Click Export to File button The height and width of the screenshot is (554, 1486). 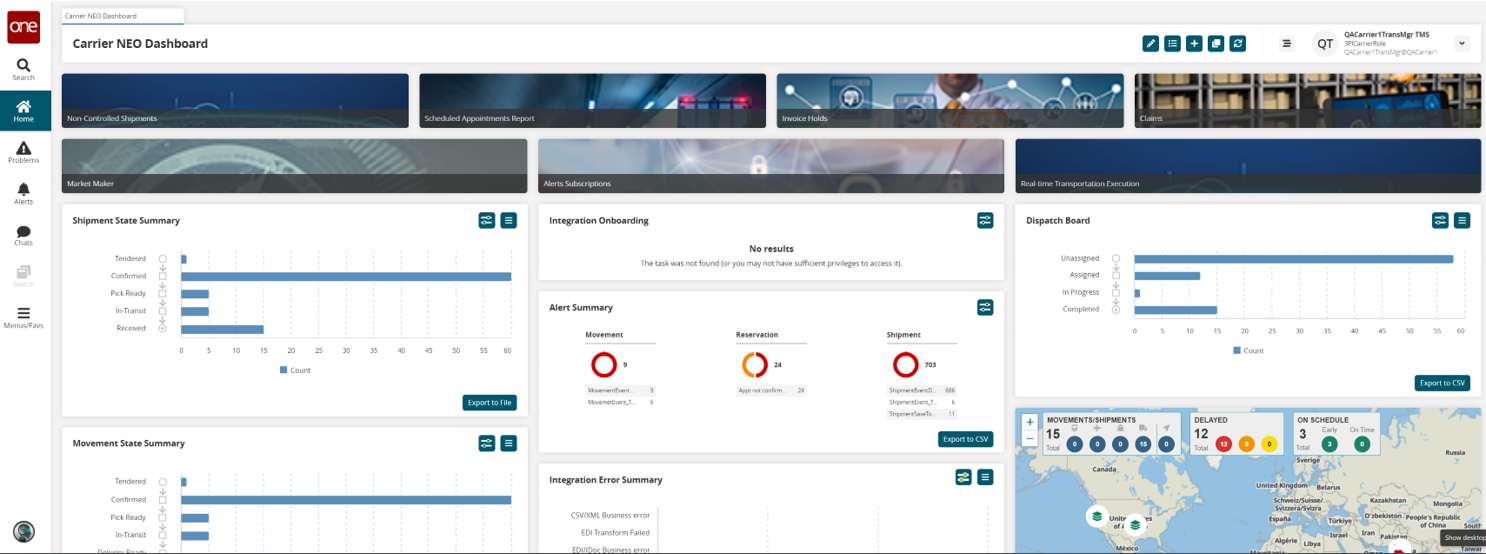pos(490,402)
